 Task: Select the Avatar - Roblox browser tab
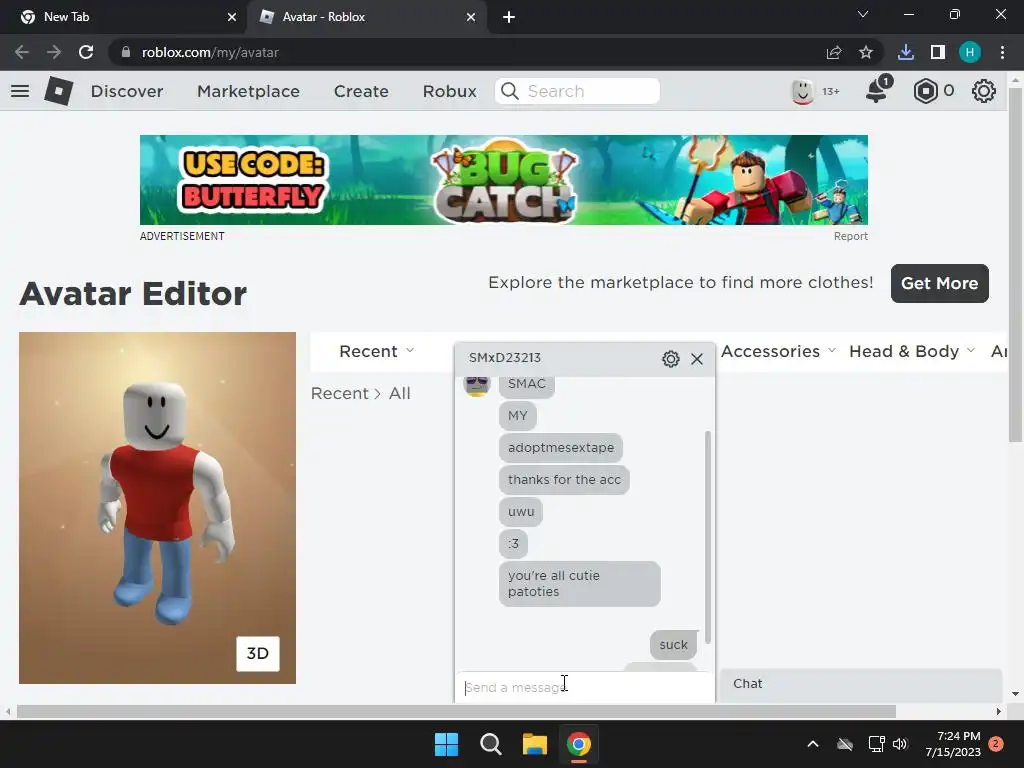[366, 18]
